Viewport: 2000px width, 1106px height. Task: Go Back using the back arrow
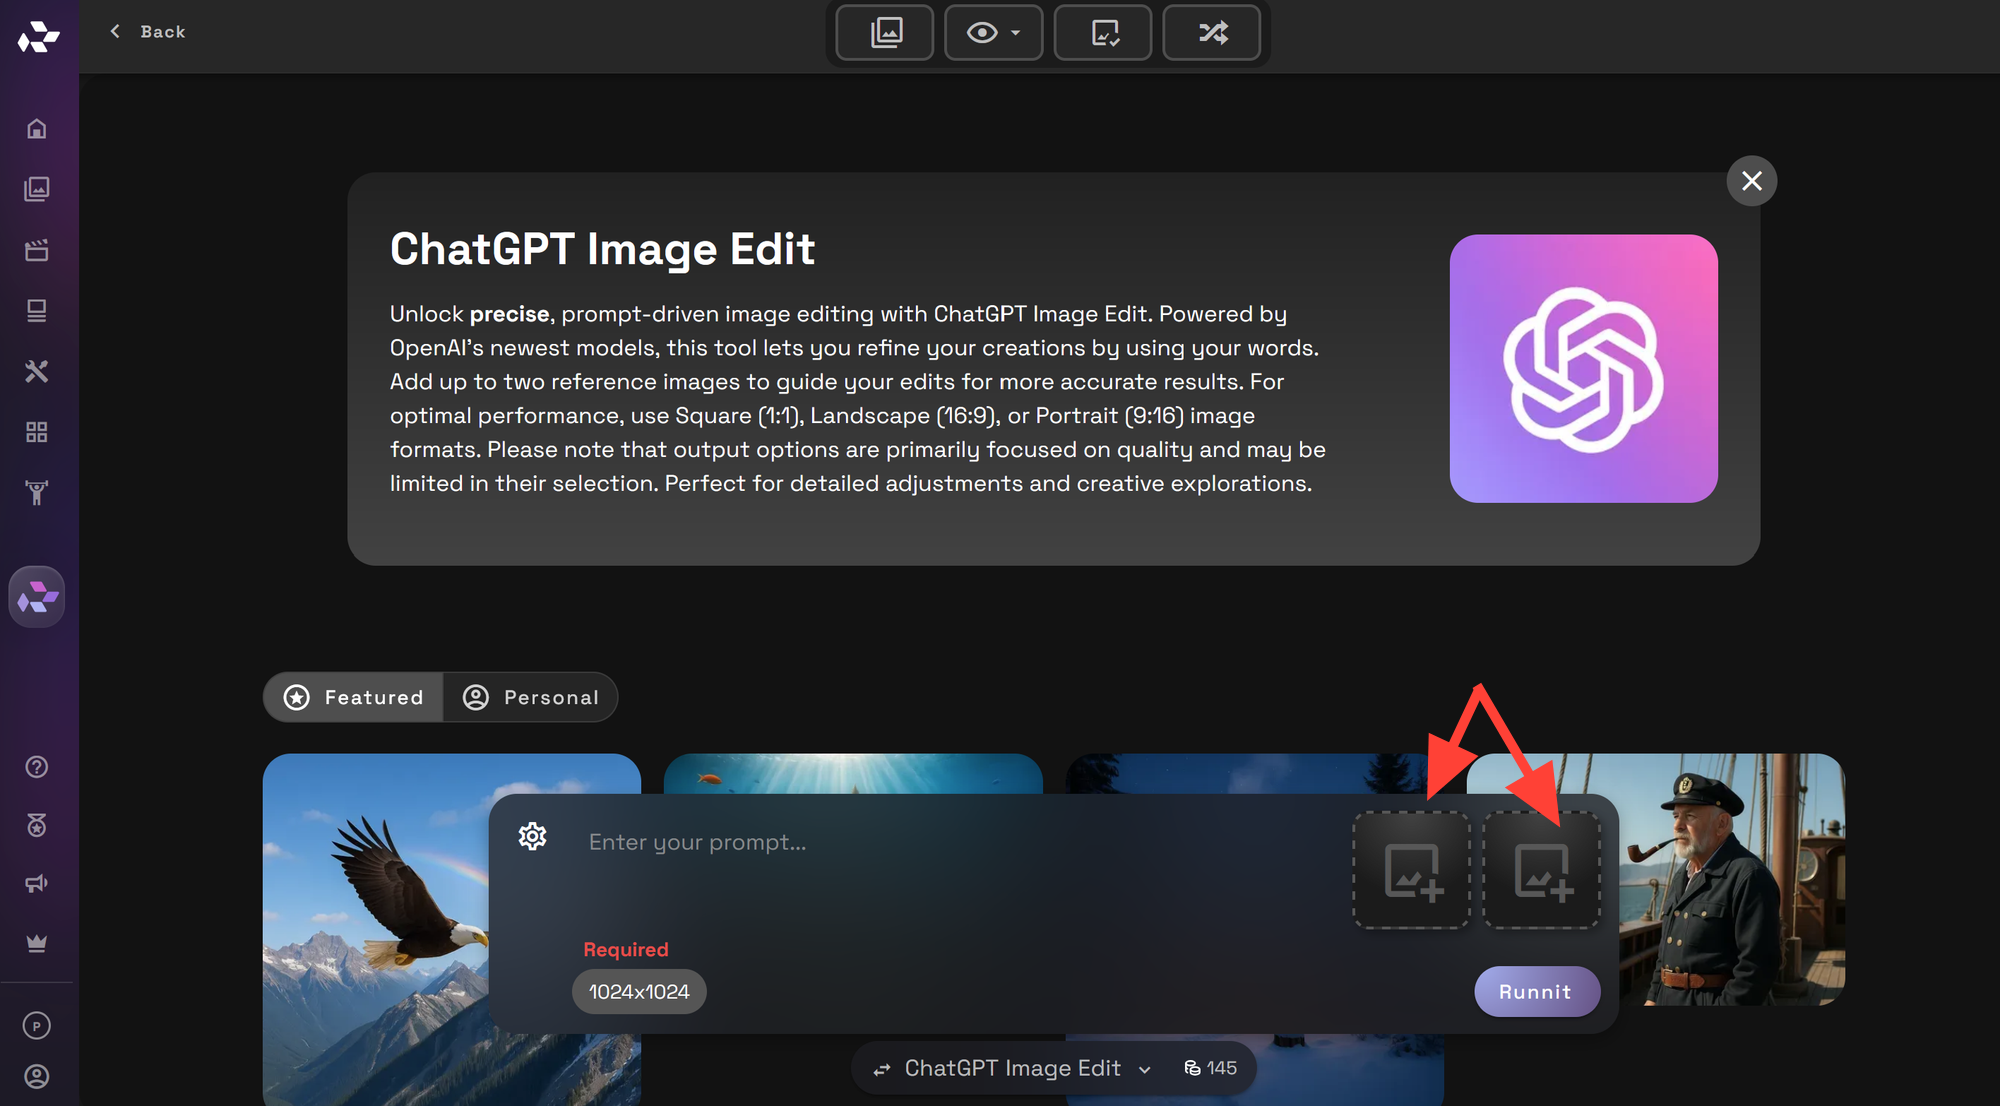(147, 32)
